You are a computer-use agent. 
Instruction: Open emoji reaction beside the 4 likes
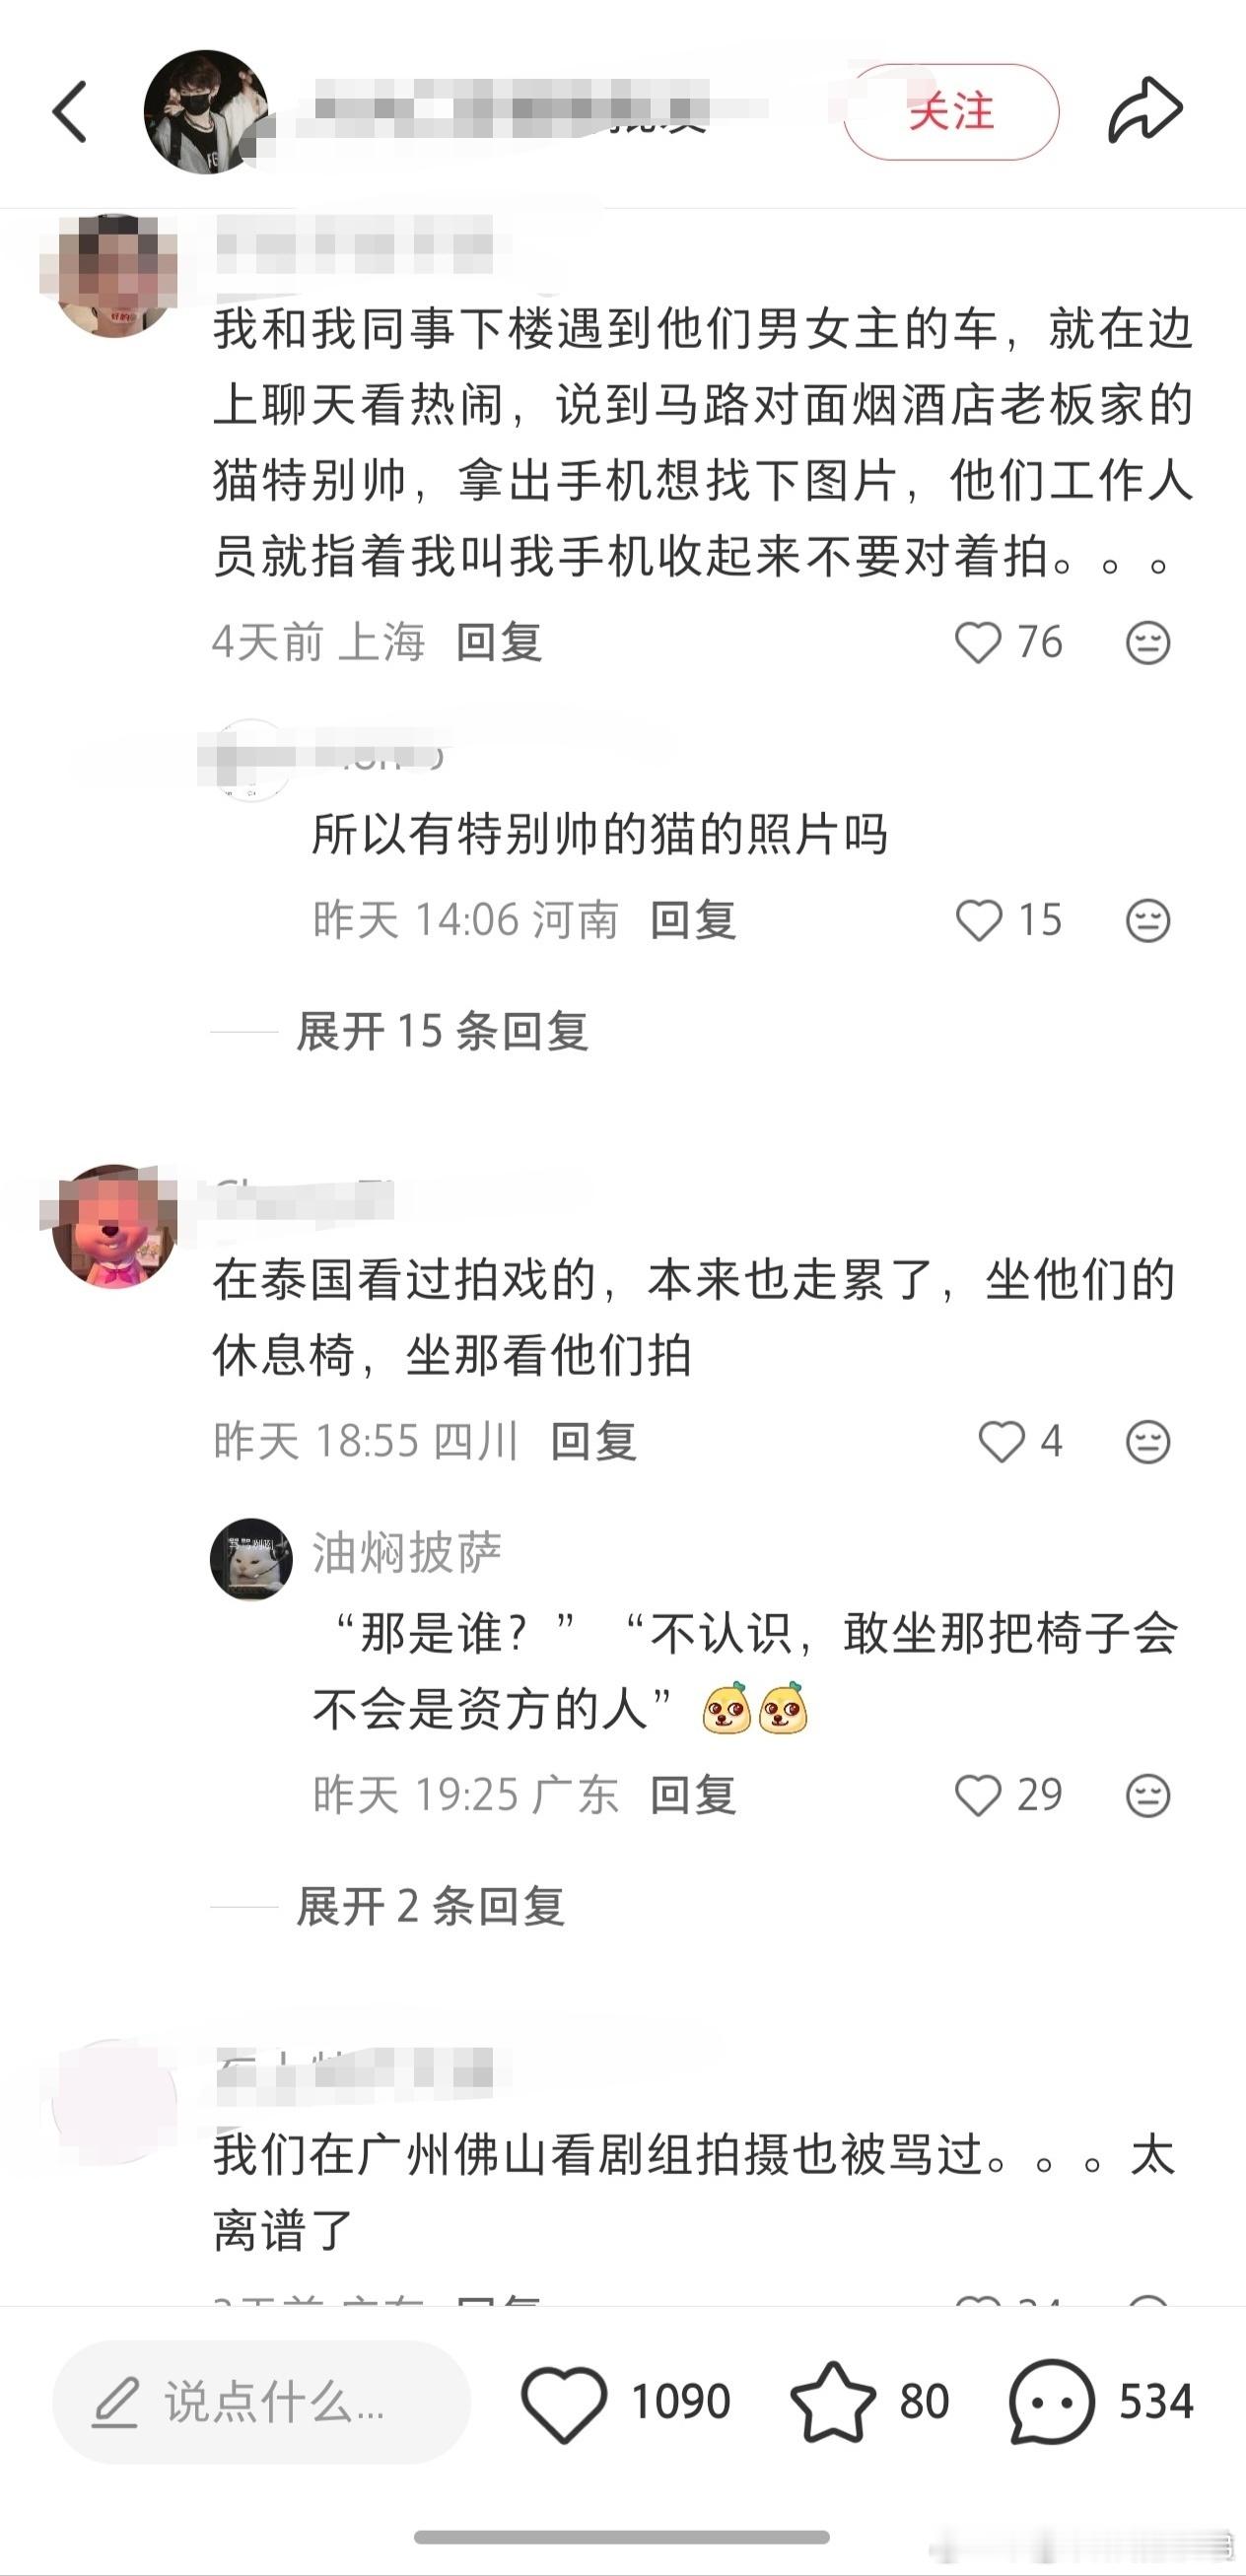pyautogui.click(x=1147, y=1441)
